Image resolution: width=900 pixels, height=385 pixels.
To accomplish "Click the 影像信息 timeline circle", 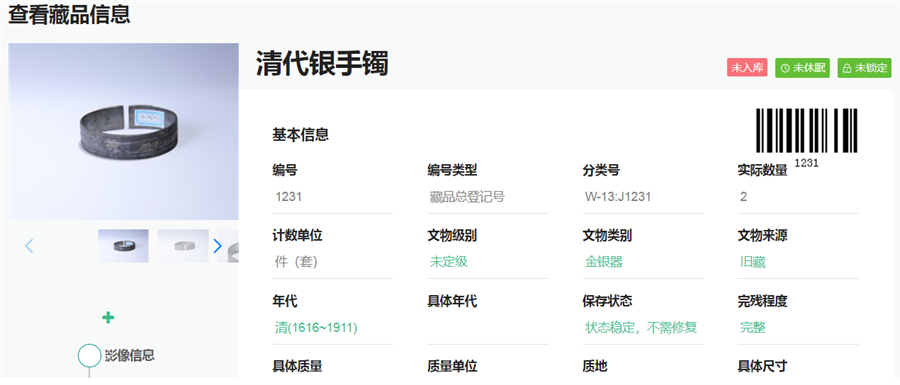I will pyautogui.click(x=89, y=355).
